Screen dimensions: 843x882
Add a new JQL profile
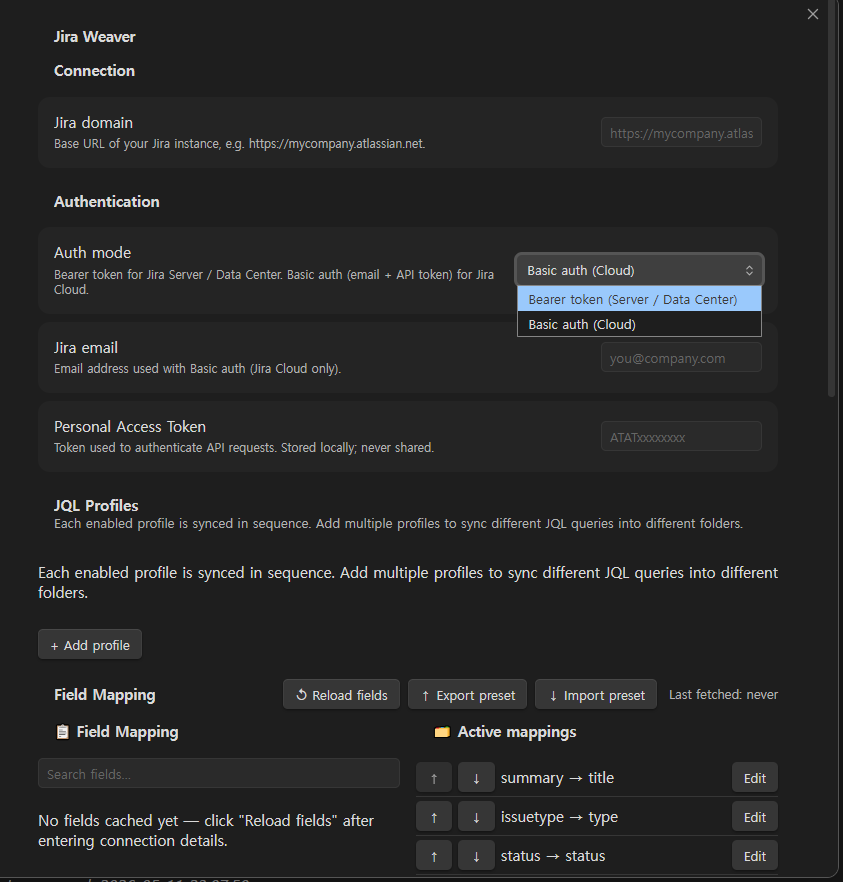[90, 645]
